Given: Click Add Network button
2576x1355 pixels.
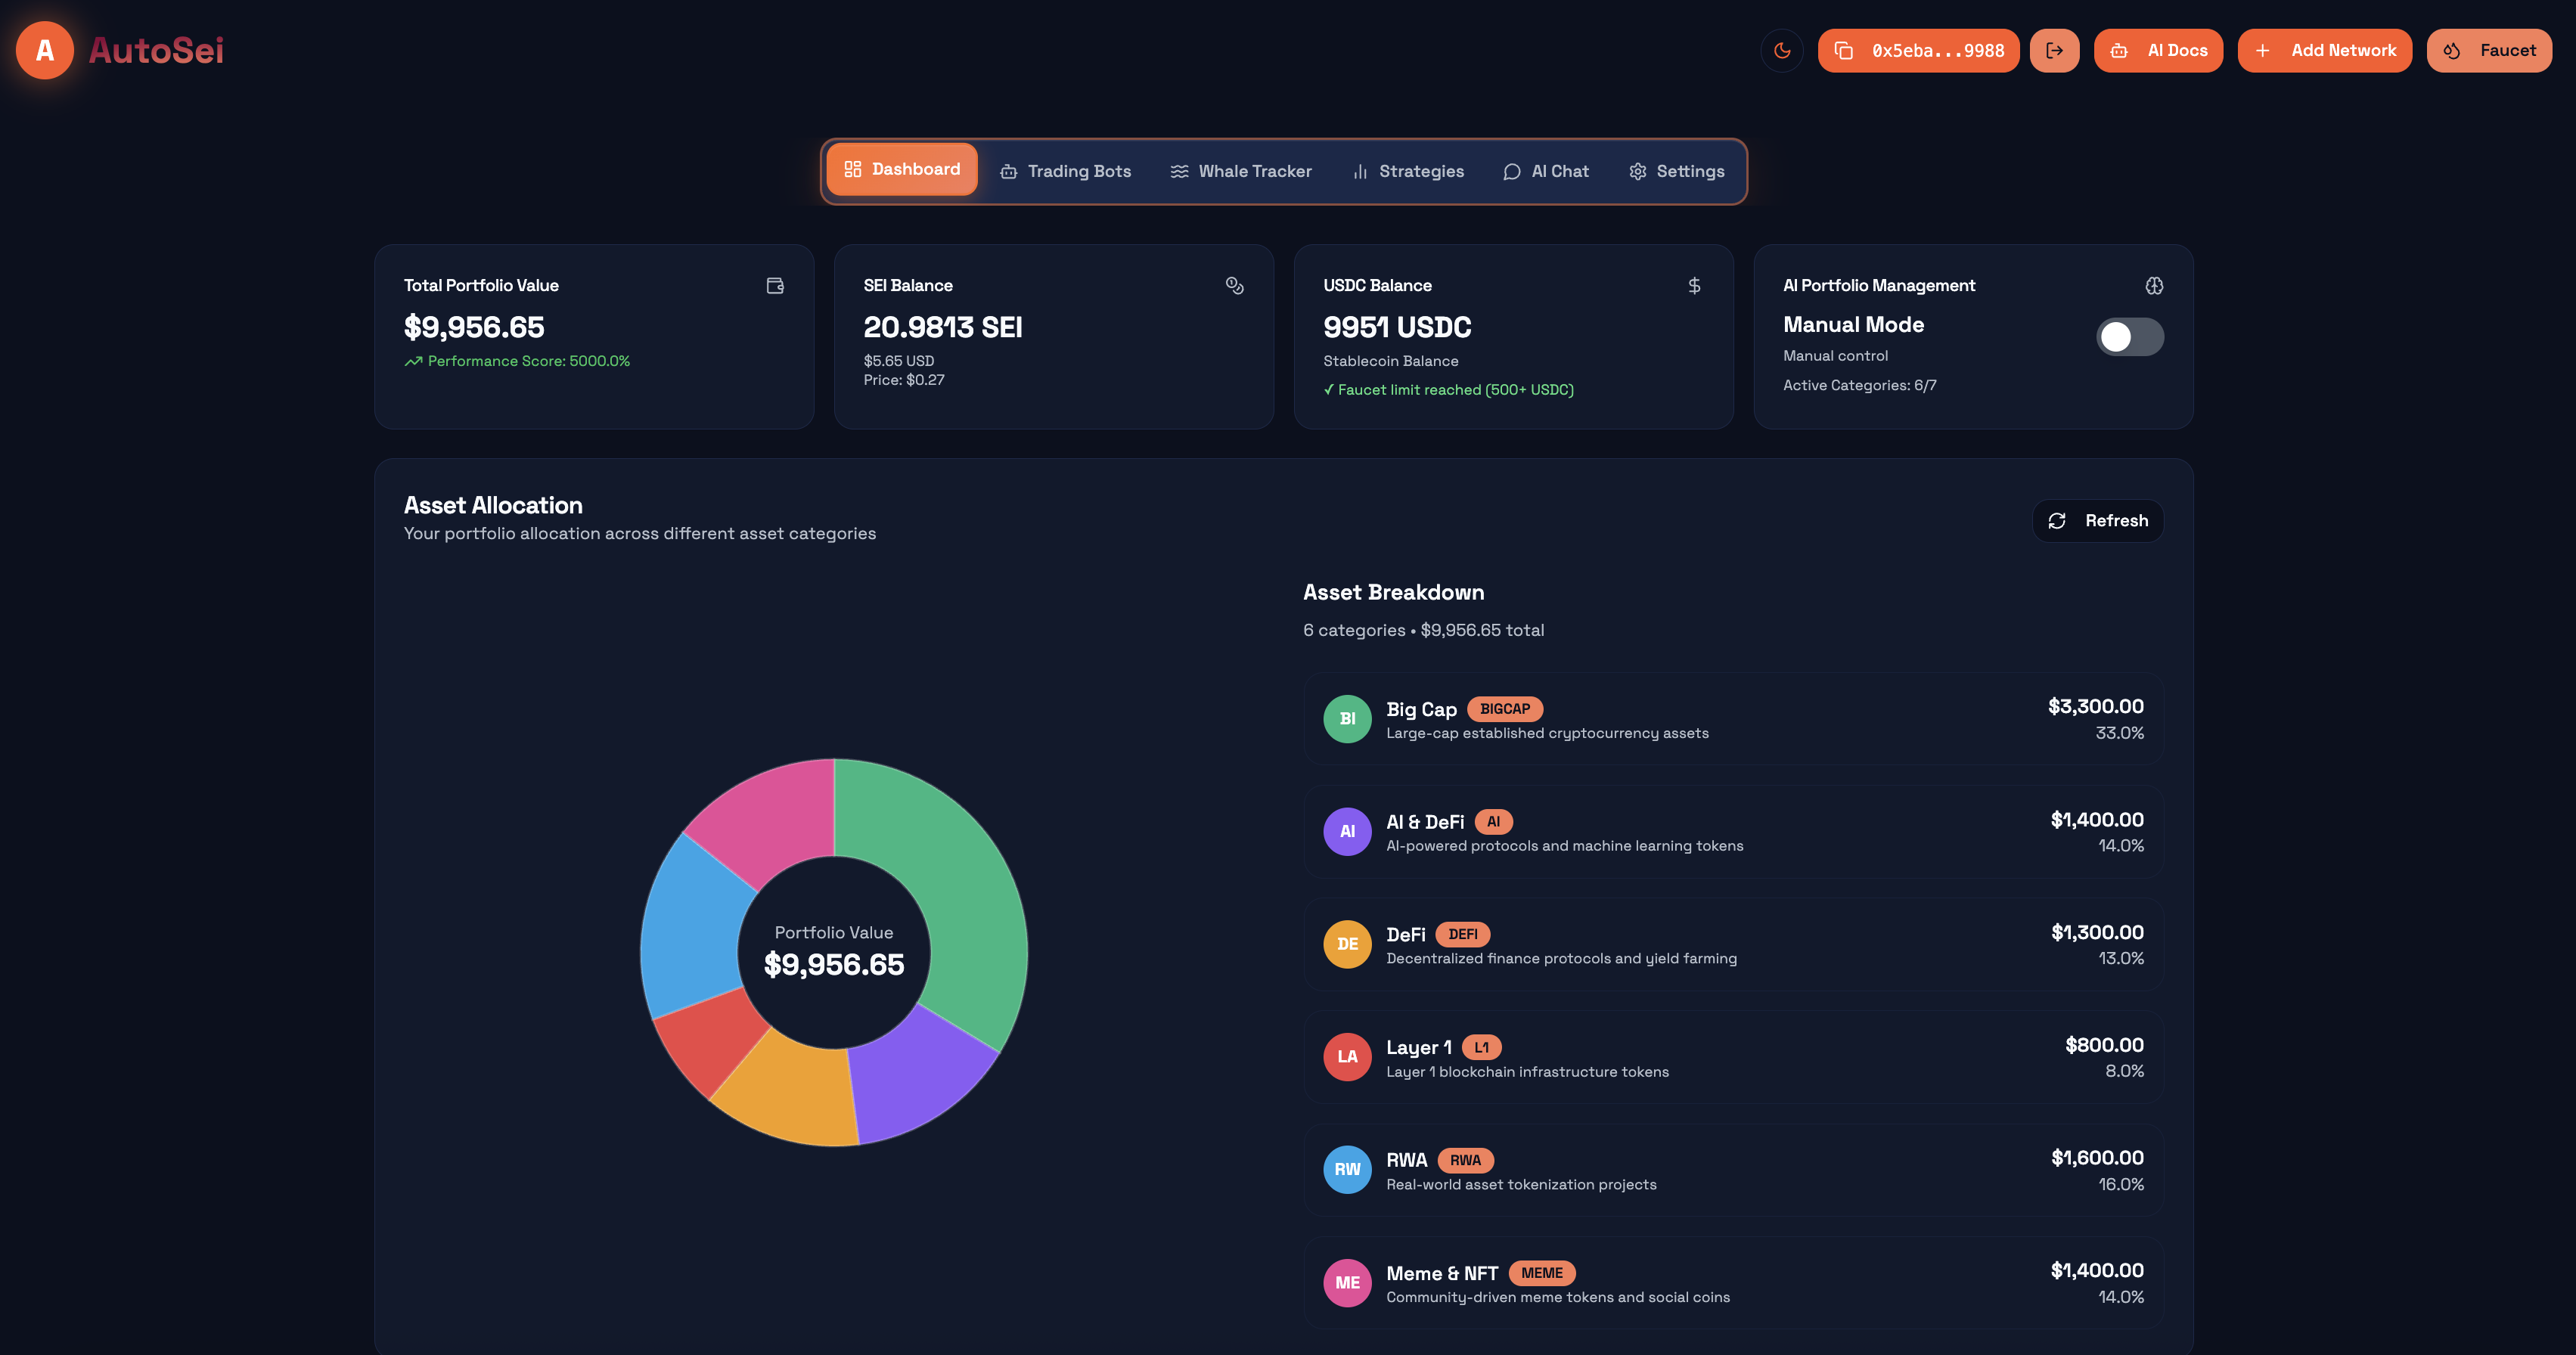Looking at the screenshot, I should click(2324, 50).
